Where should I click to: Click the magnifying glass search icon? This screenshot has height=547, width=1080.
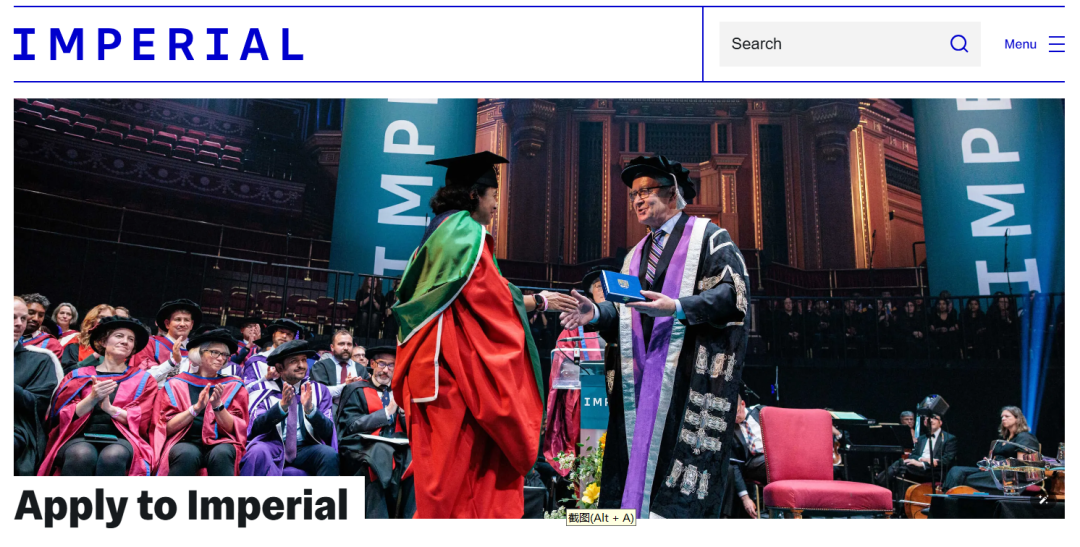point(959,44)
